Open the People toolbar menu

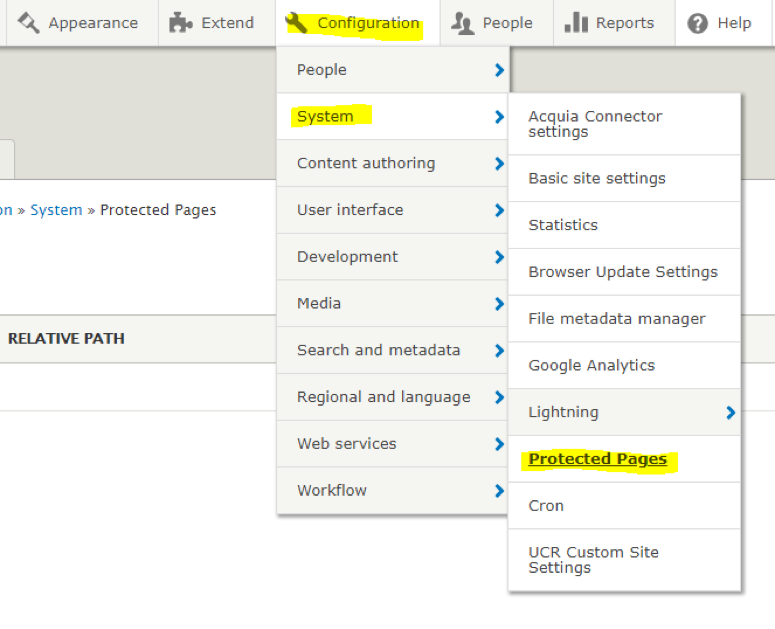(x=497, y=23)
